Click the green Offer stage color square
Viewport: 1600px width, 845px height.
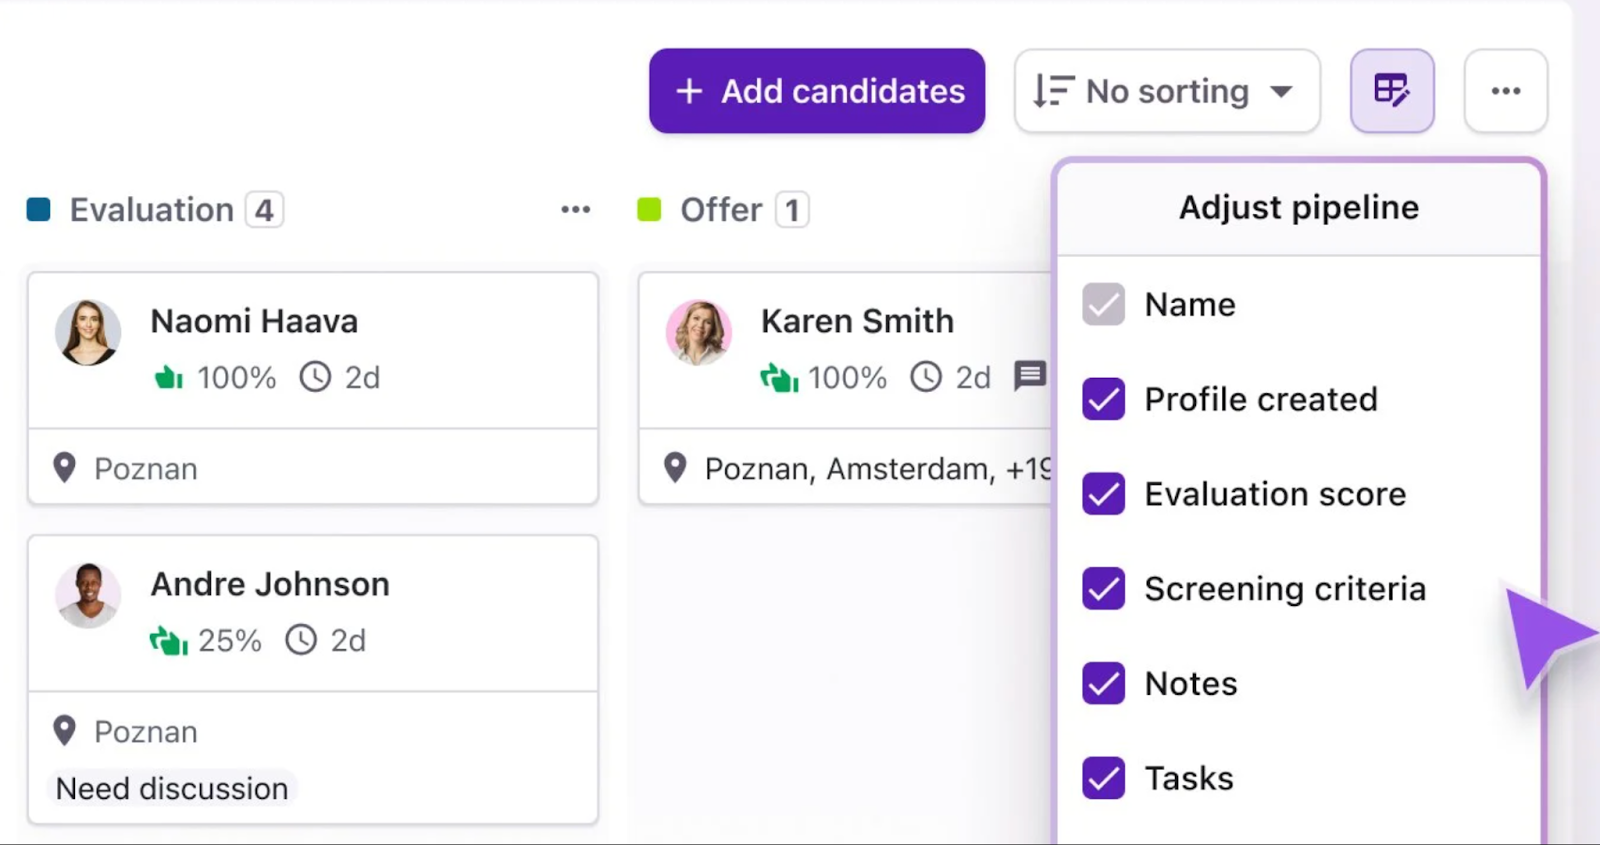649,210
